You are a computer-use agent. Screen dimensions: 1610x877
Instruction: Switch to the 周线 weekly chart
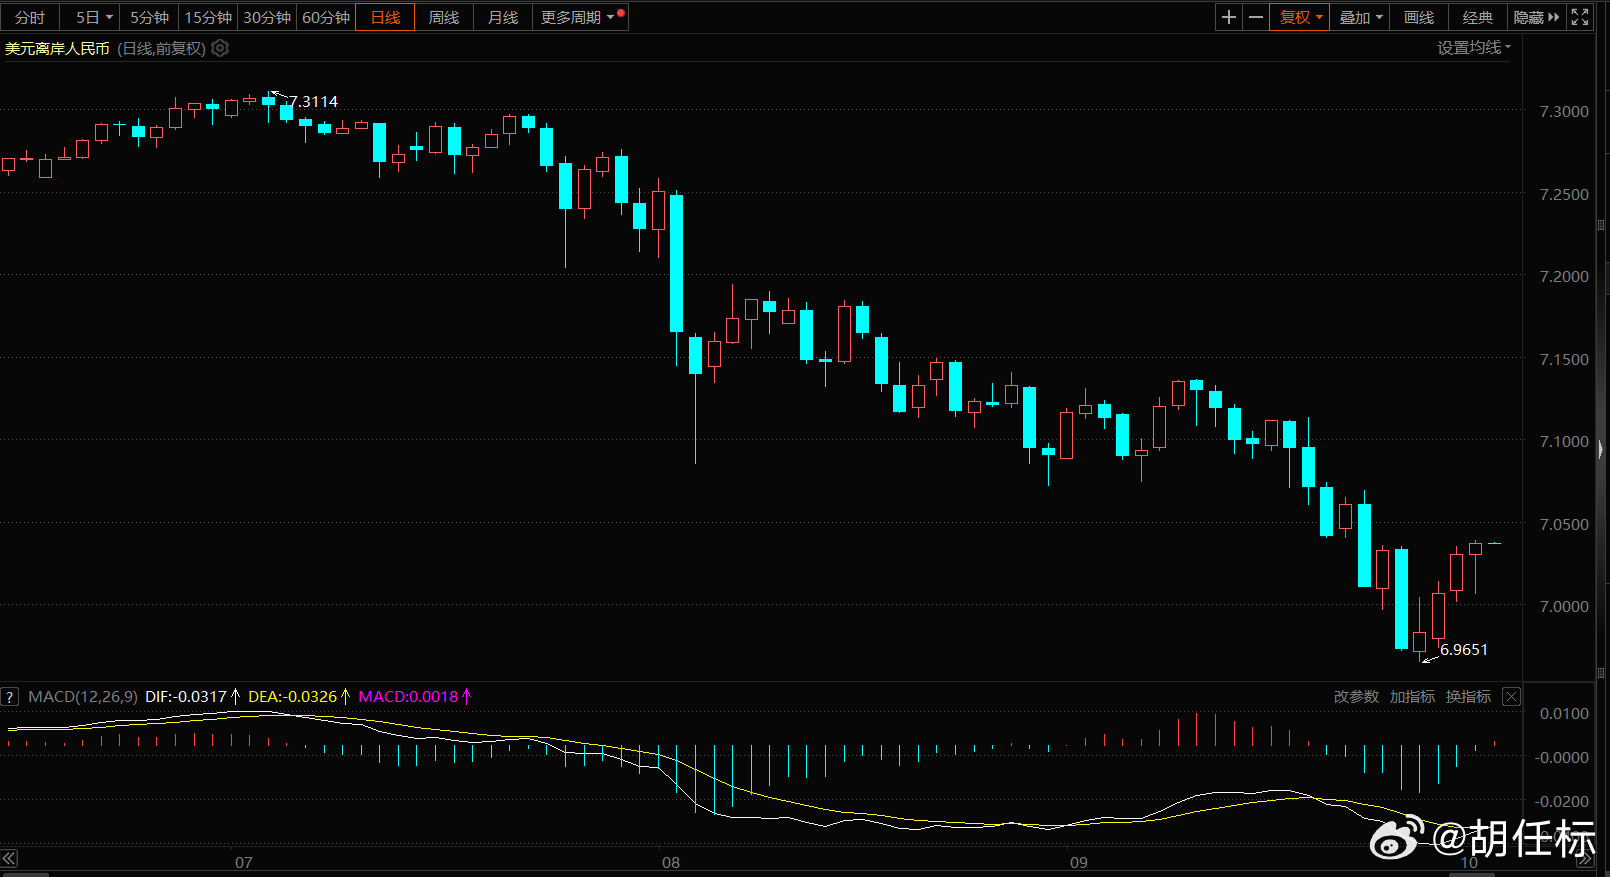tap(444, 17)
